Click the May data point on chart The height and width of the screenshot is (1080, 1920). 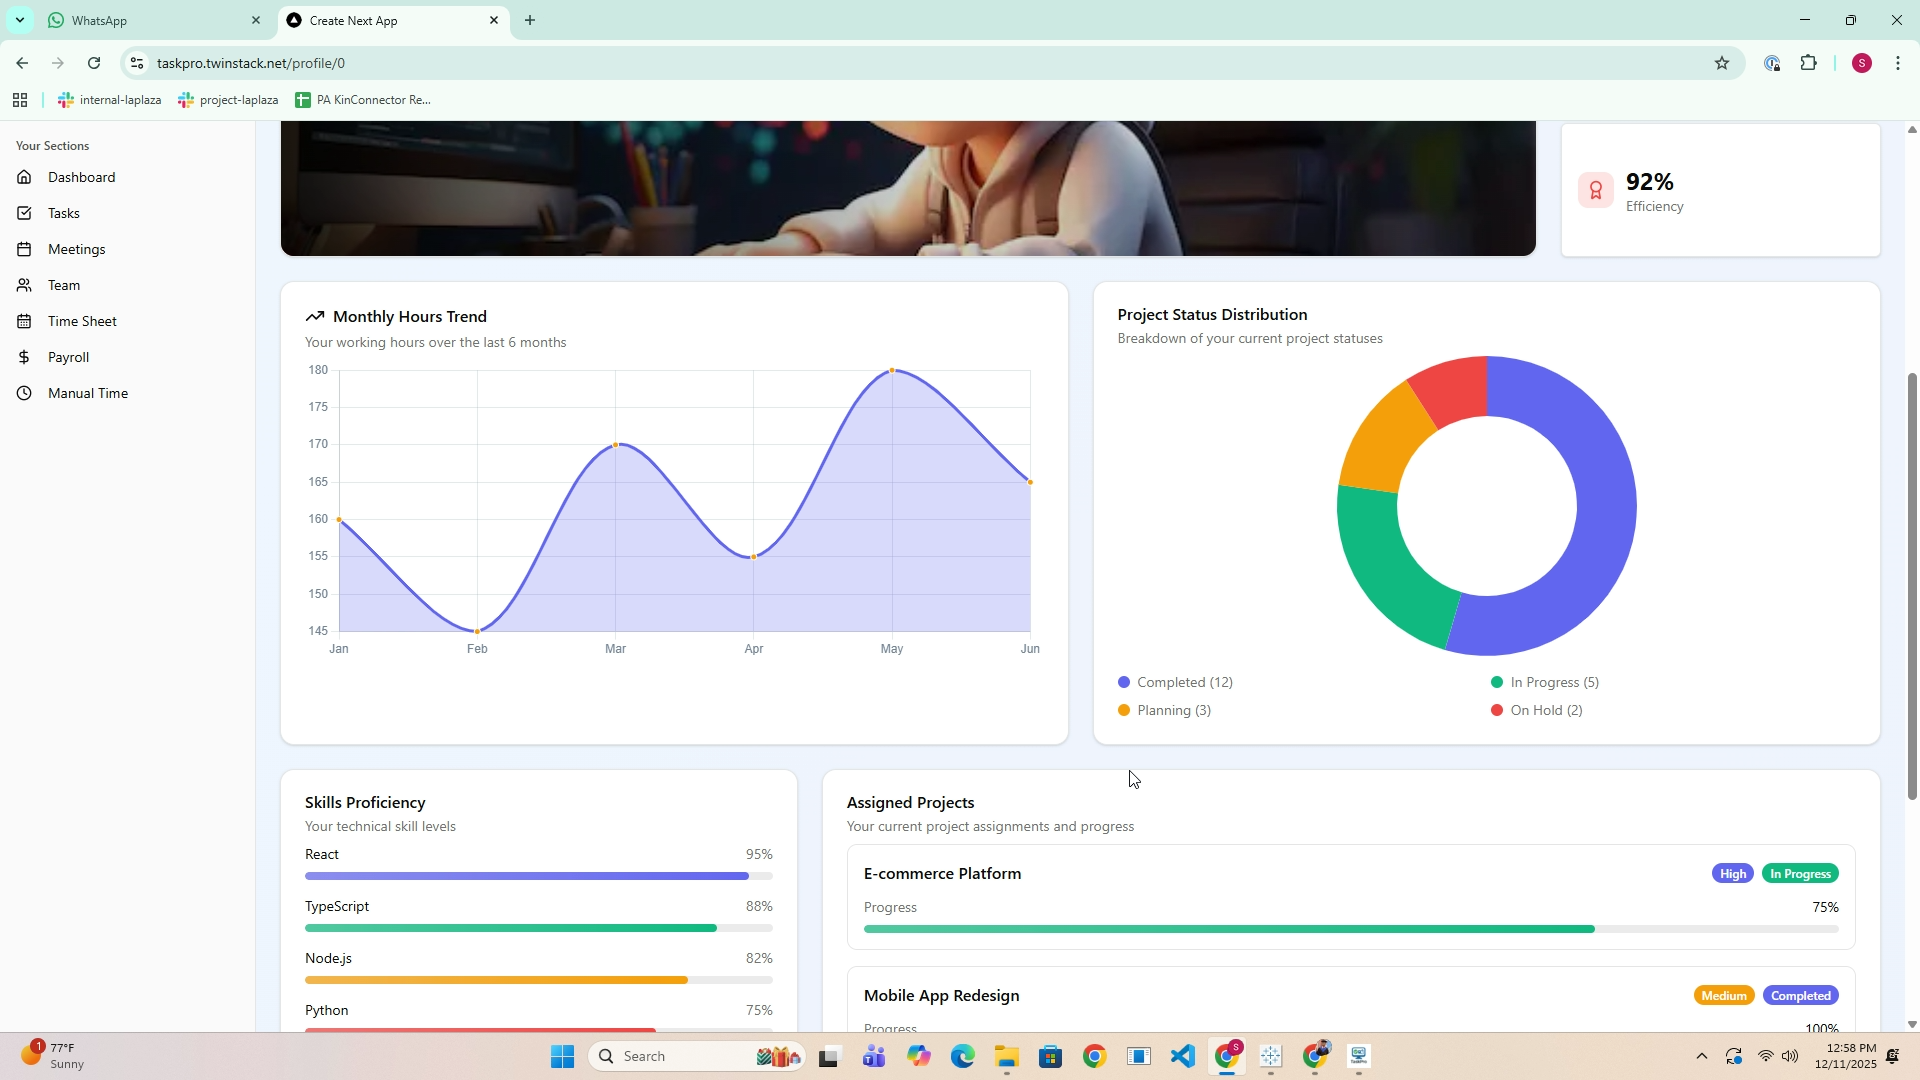892,371
